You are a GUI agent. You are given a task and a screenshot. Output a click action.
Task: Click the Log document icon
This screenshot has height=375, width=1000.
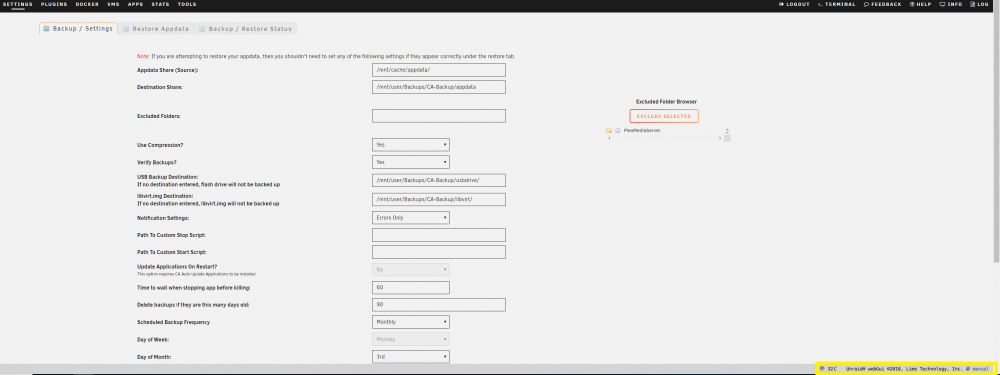tap(973, 4)
